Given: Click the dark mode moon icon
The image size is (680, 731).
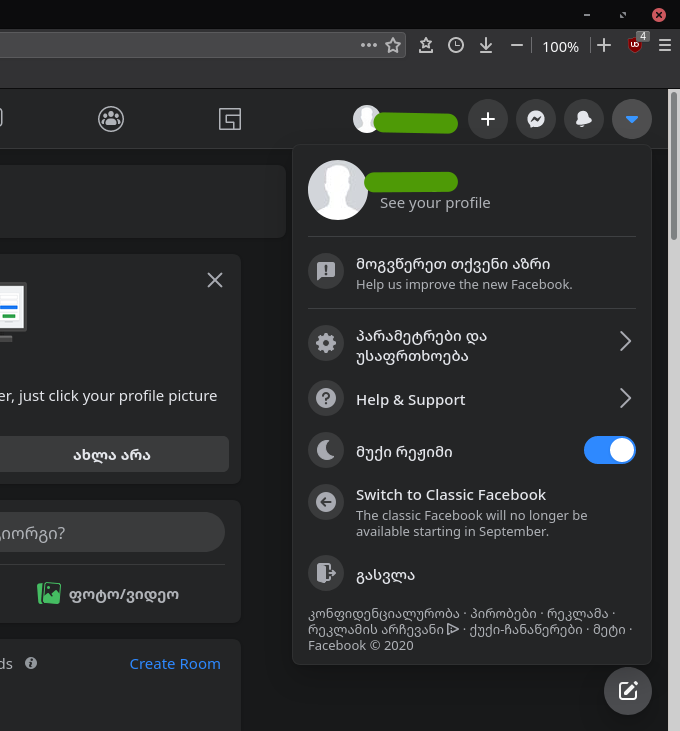Looking at the screenshot, I should tap(326, 451).
